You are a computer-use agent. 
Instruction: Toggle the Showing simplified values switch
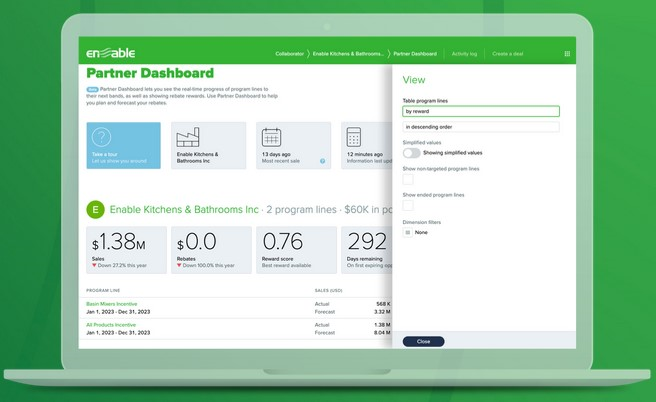[412, 153]
